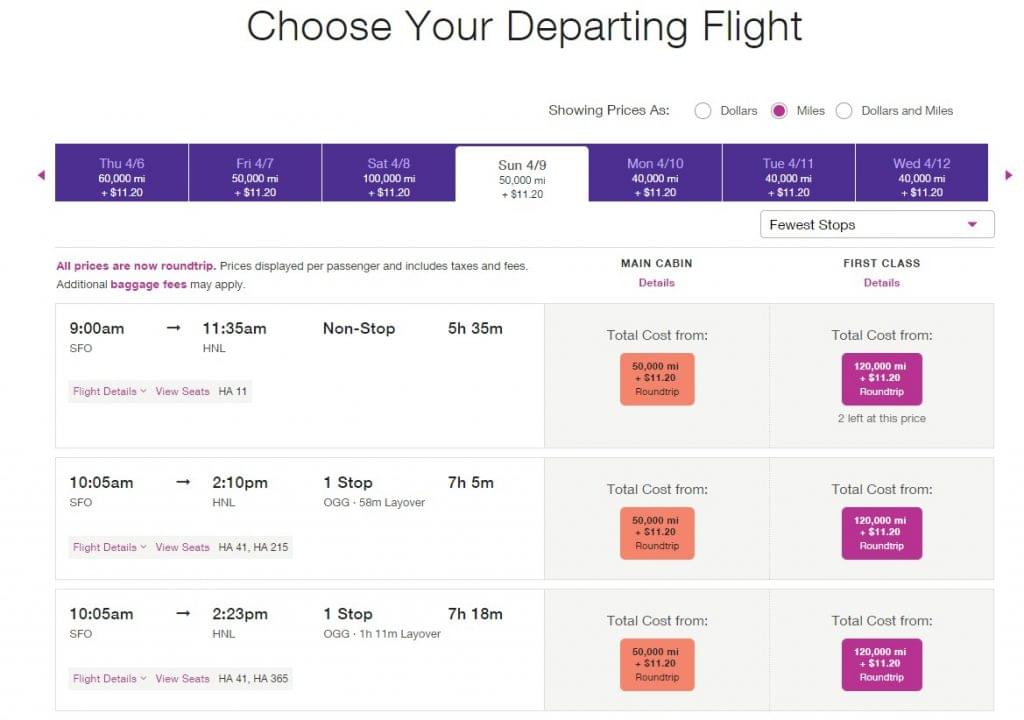Select the Miles price display option
The image size is (1024, 720).
click(x=779, y=111)
